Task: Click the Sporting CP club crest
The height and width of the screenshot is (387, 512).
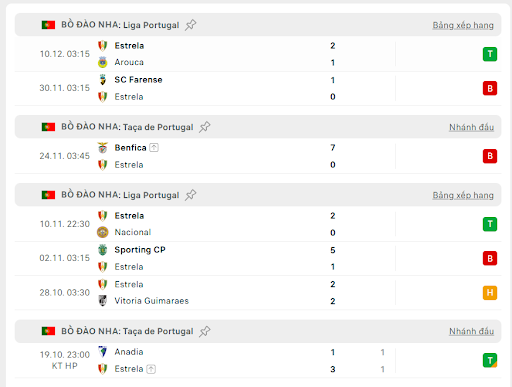Action: (103, 250)
